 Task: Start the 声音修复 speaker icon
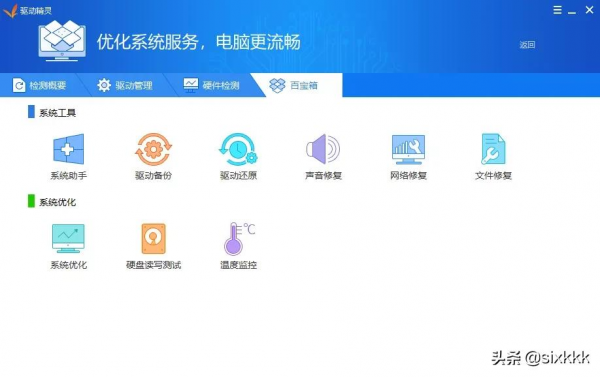coord(323,149)
